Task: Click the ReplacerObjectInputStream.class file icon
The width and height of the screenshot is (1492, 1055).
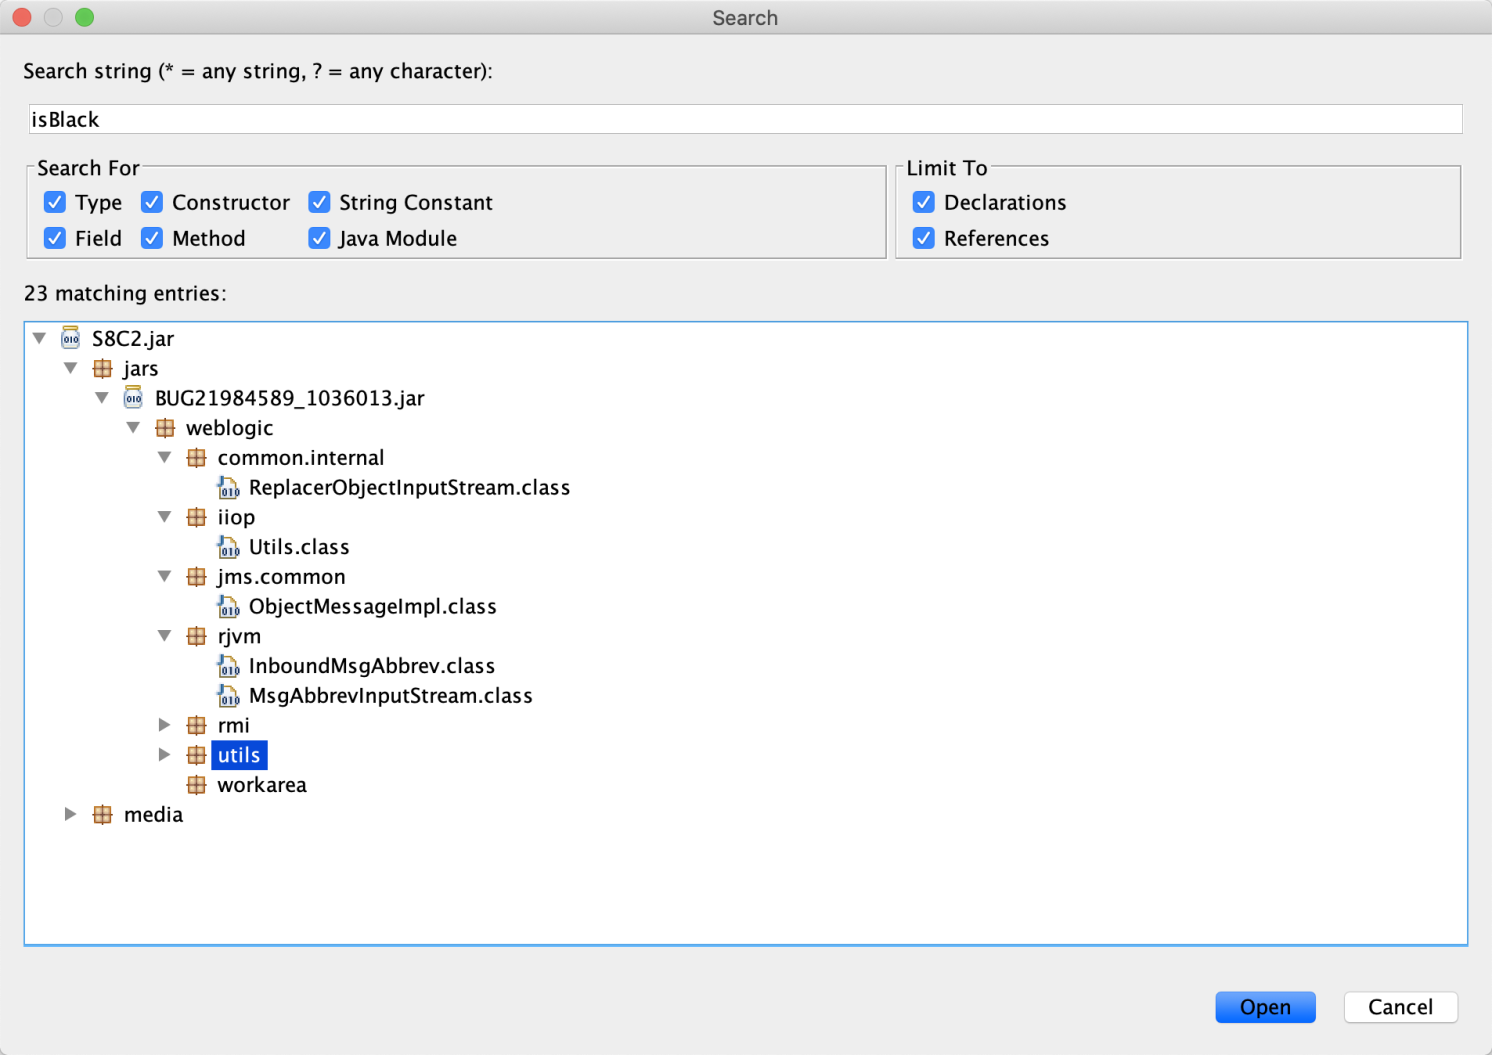Action: pos(228,487)
